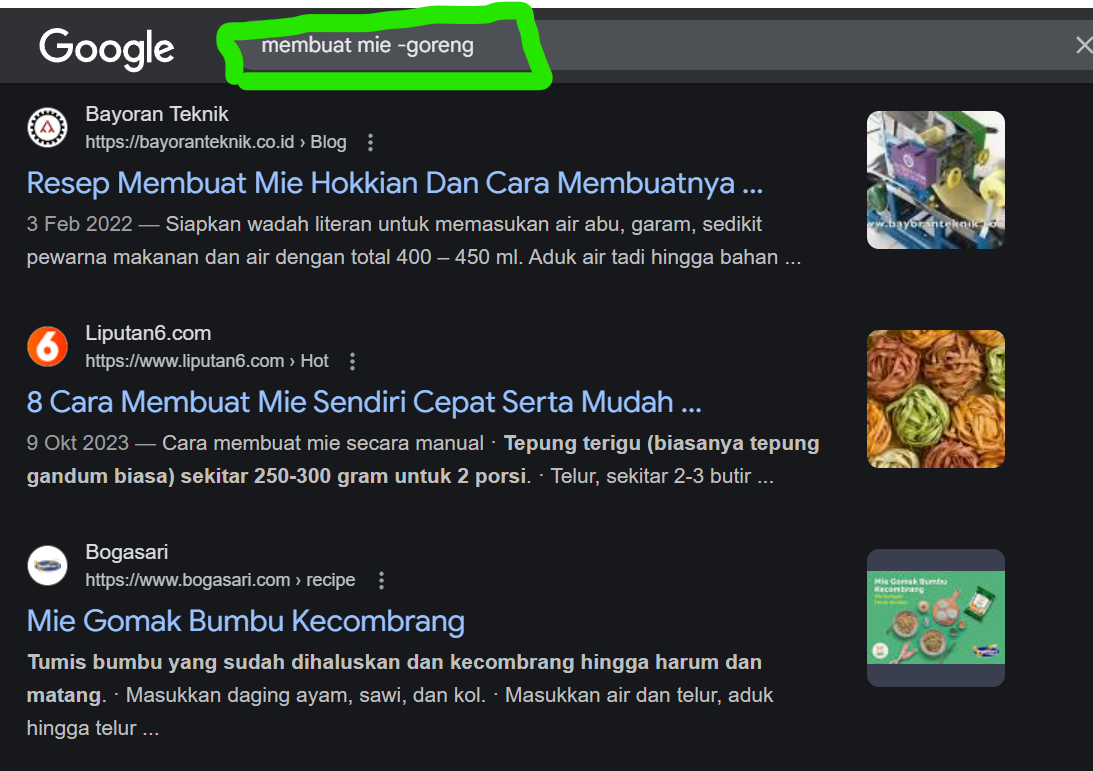Open "Mie Gomak Bumbu Kecombrang" result
Image resolution: width=1093 pixels, height=771 pixels.
245,621
